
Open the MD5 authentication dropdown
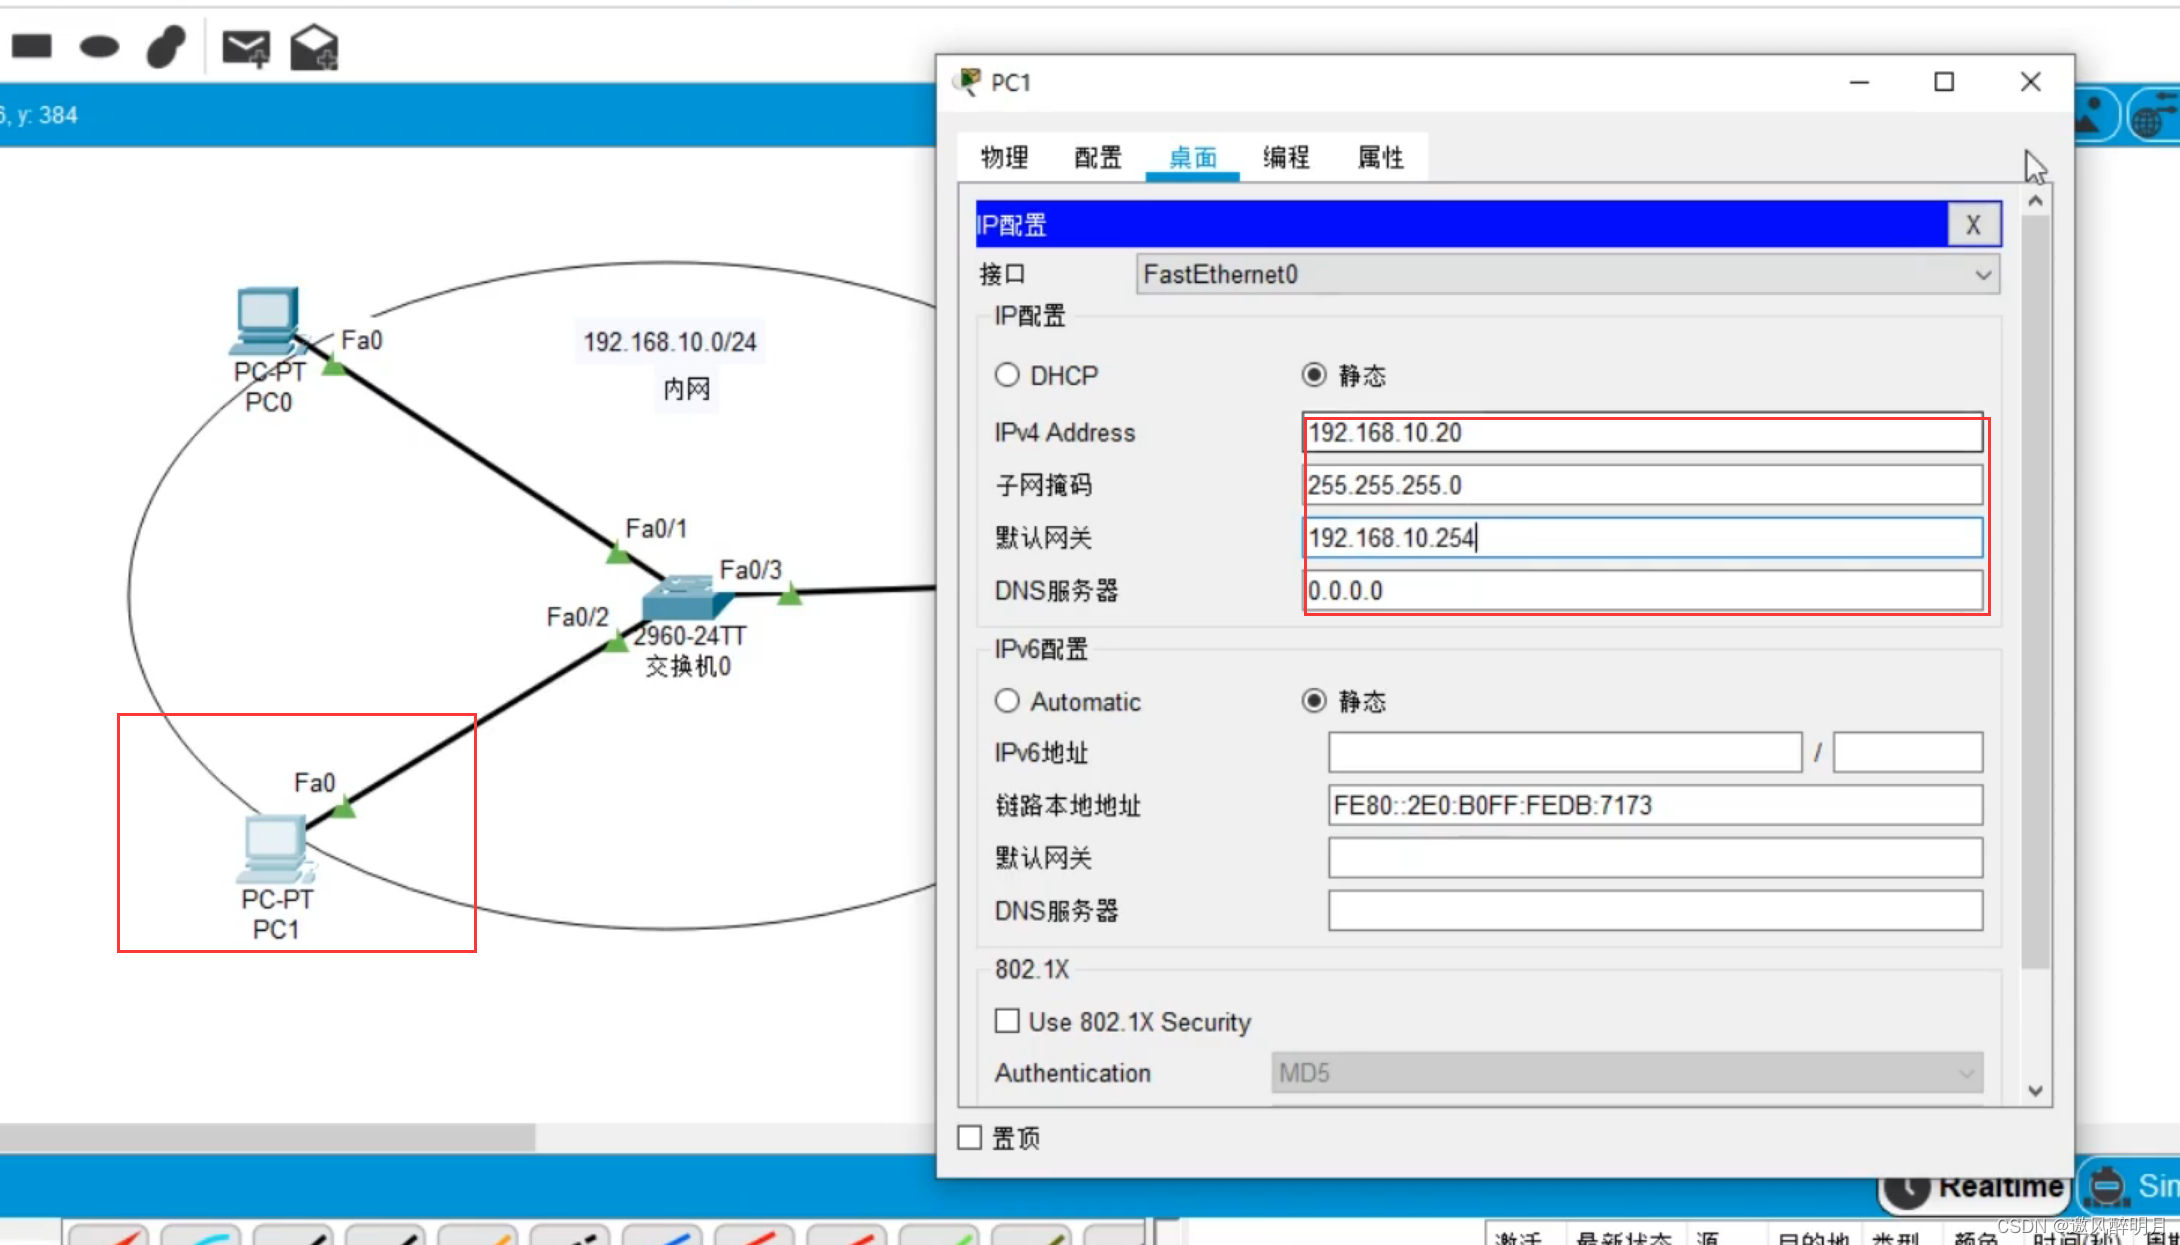click(x=1626, y=1073)
